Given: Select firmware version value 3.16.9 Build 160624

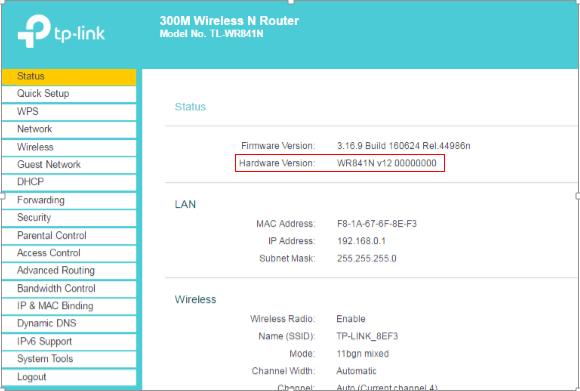Looking at the screenshot, I should tap(404, 146).
